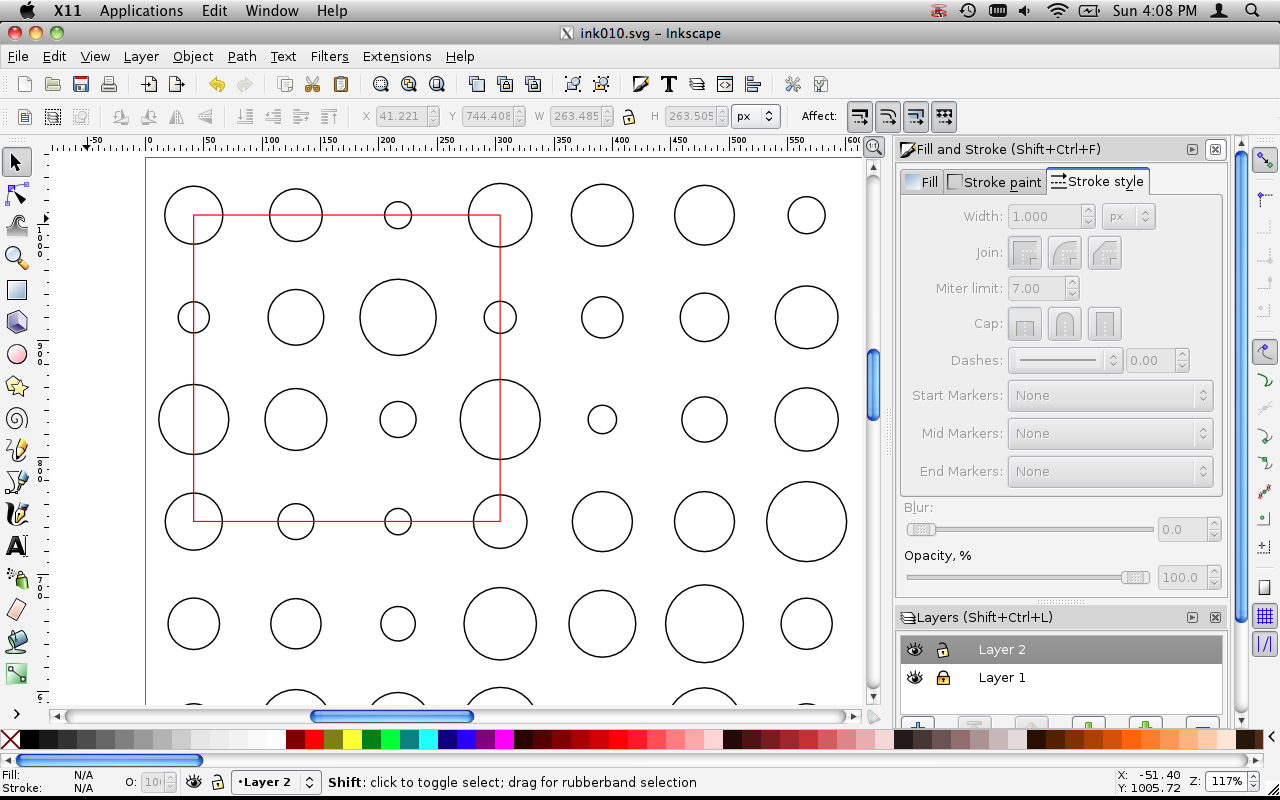Click the Undo arrow icon
The height and width of the screenshot is (800, 1280).
(x=216, y=84)
